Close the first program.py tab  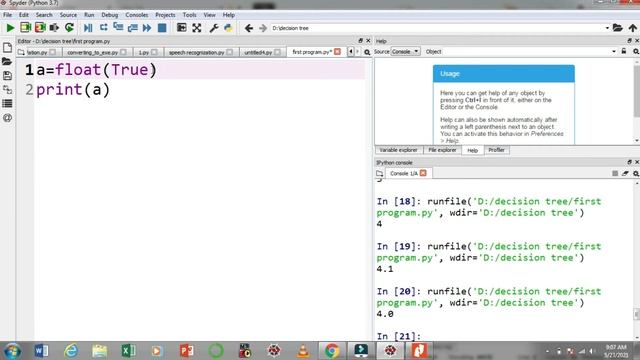(337, 52)
